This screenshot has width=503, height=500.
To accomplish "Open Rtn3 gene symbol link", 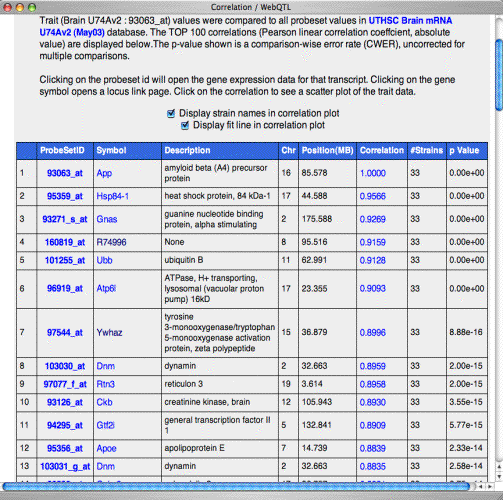I will pos(105,384).
